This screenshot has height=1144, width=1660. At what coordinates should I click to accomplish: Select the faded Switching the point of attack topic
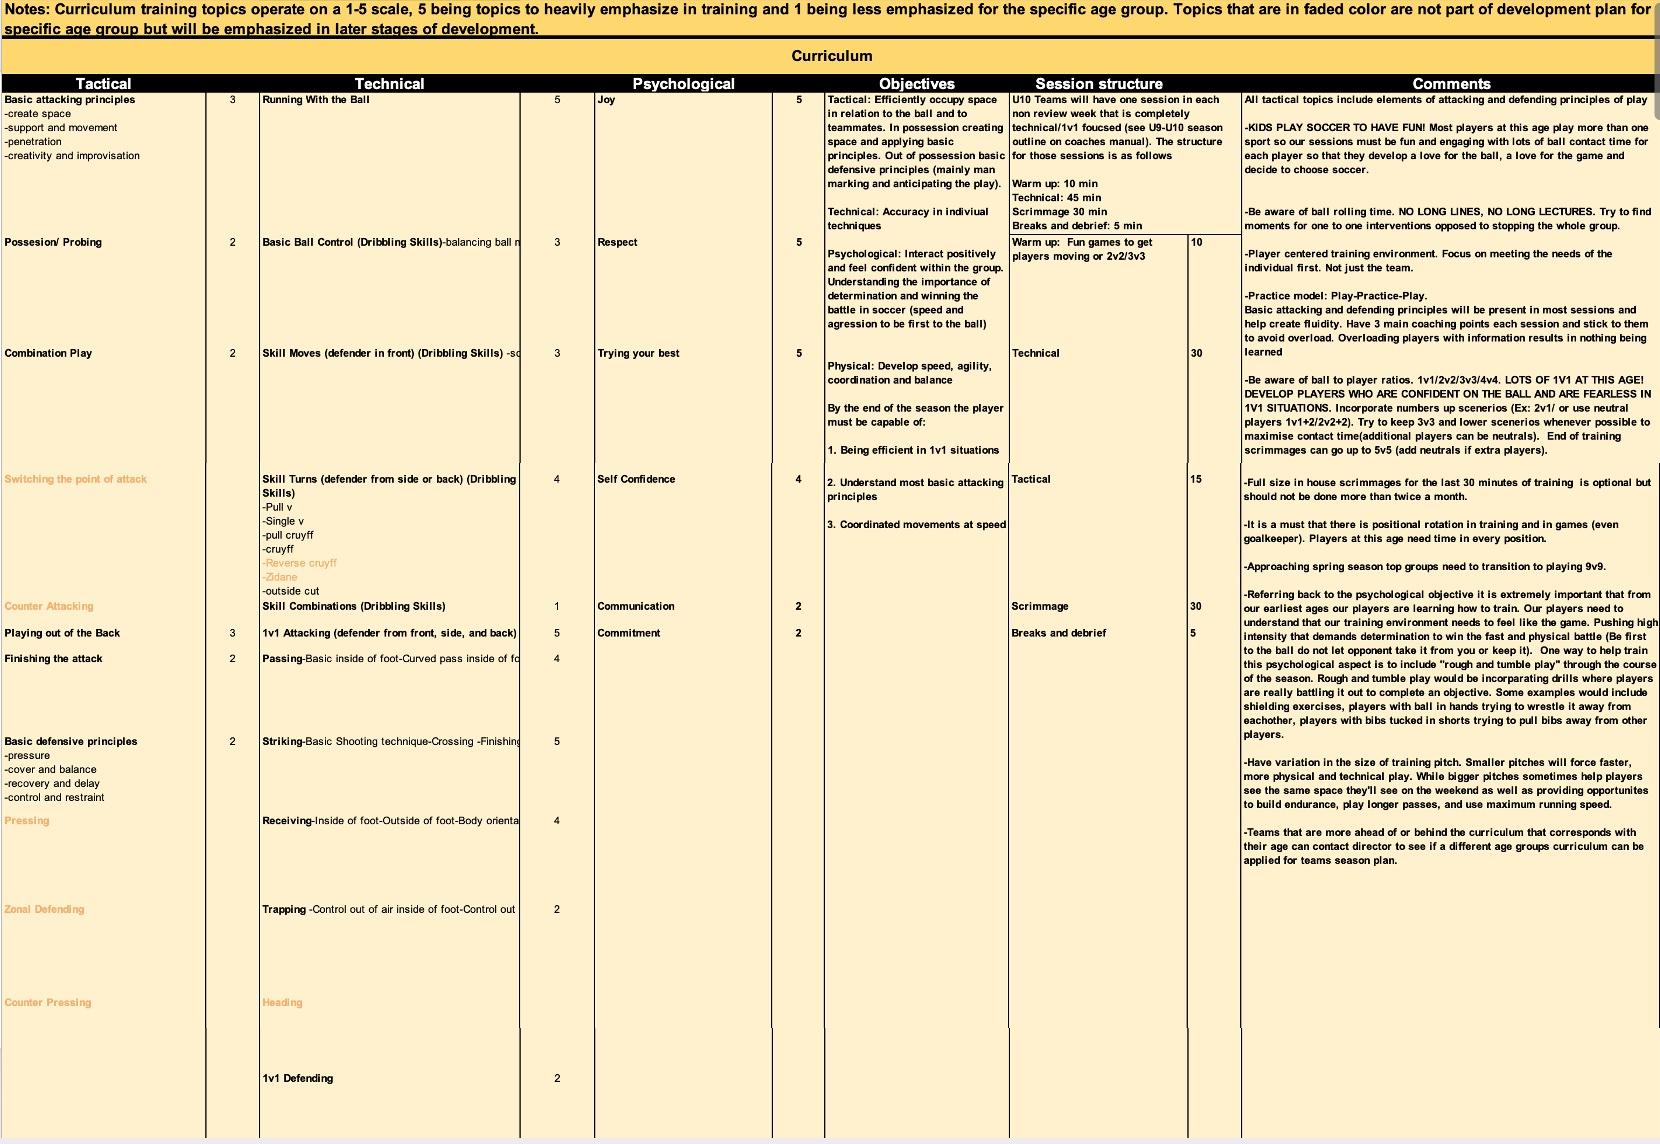pos(75,479)
